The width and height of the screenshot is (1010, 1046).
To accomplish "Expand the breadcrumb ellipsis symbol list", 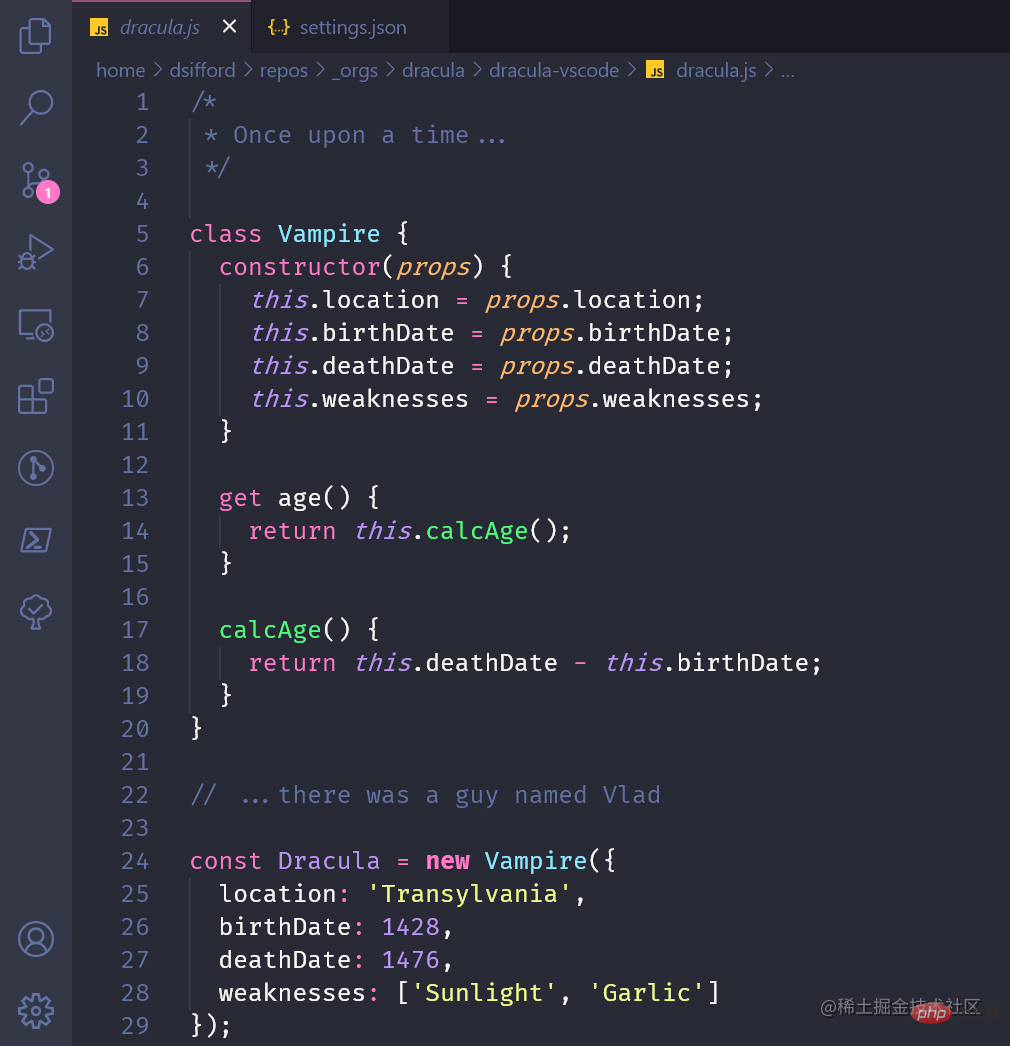I will click(787, 70).
